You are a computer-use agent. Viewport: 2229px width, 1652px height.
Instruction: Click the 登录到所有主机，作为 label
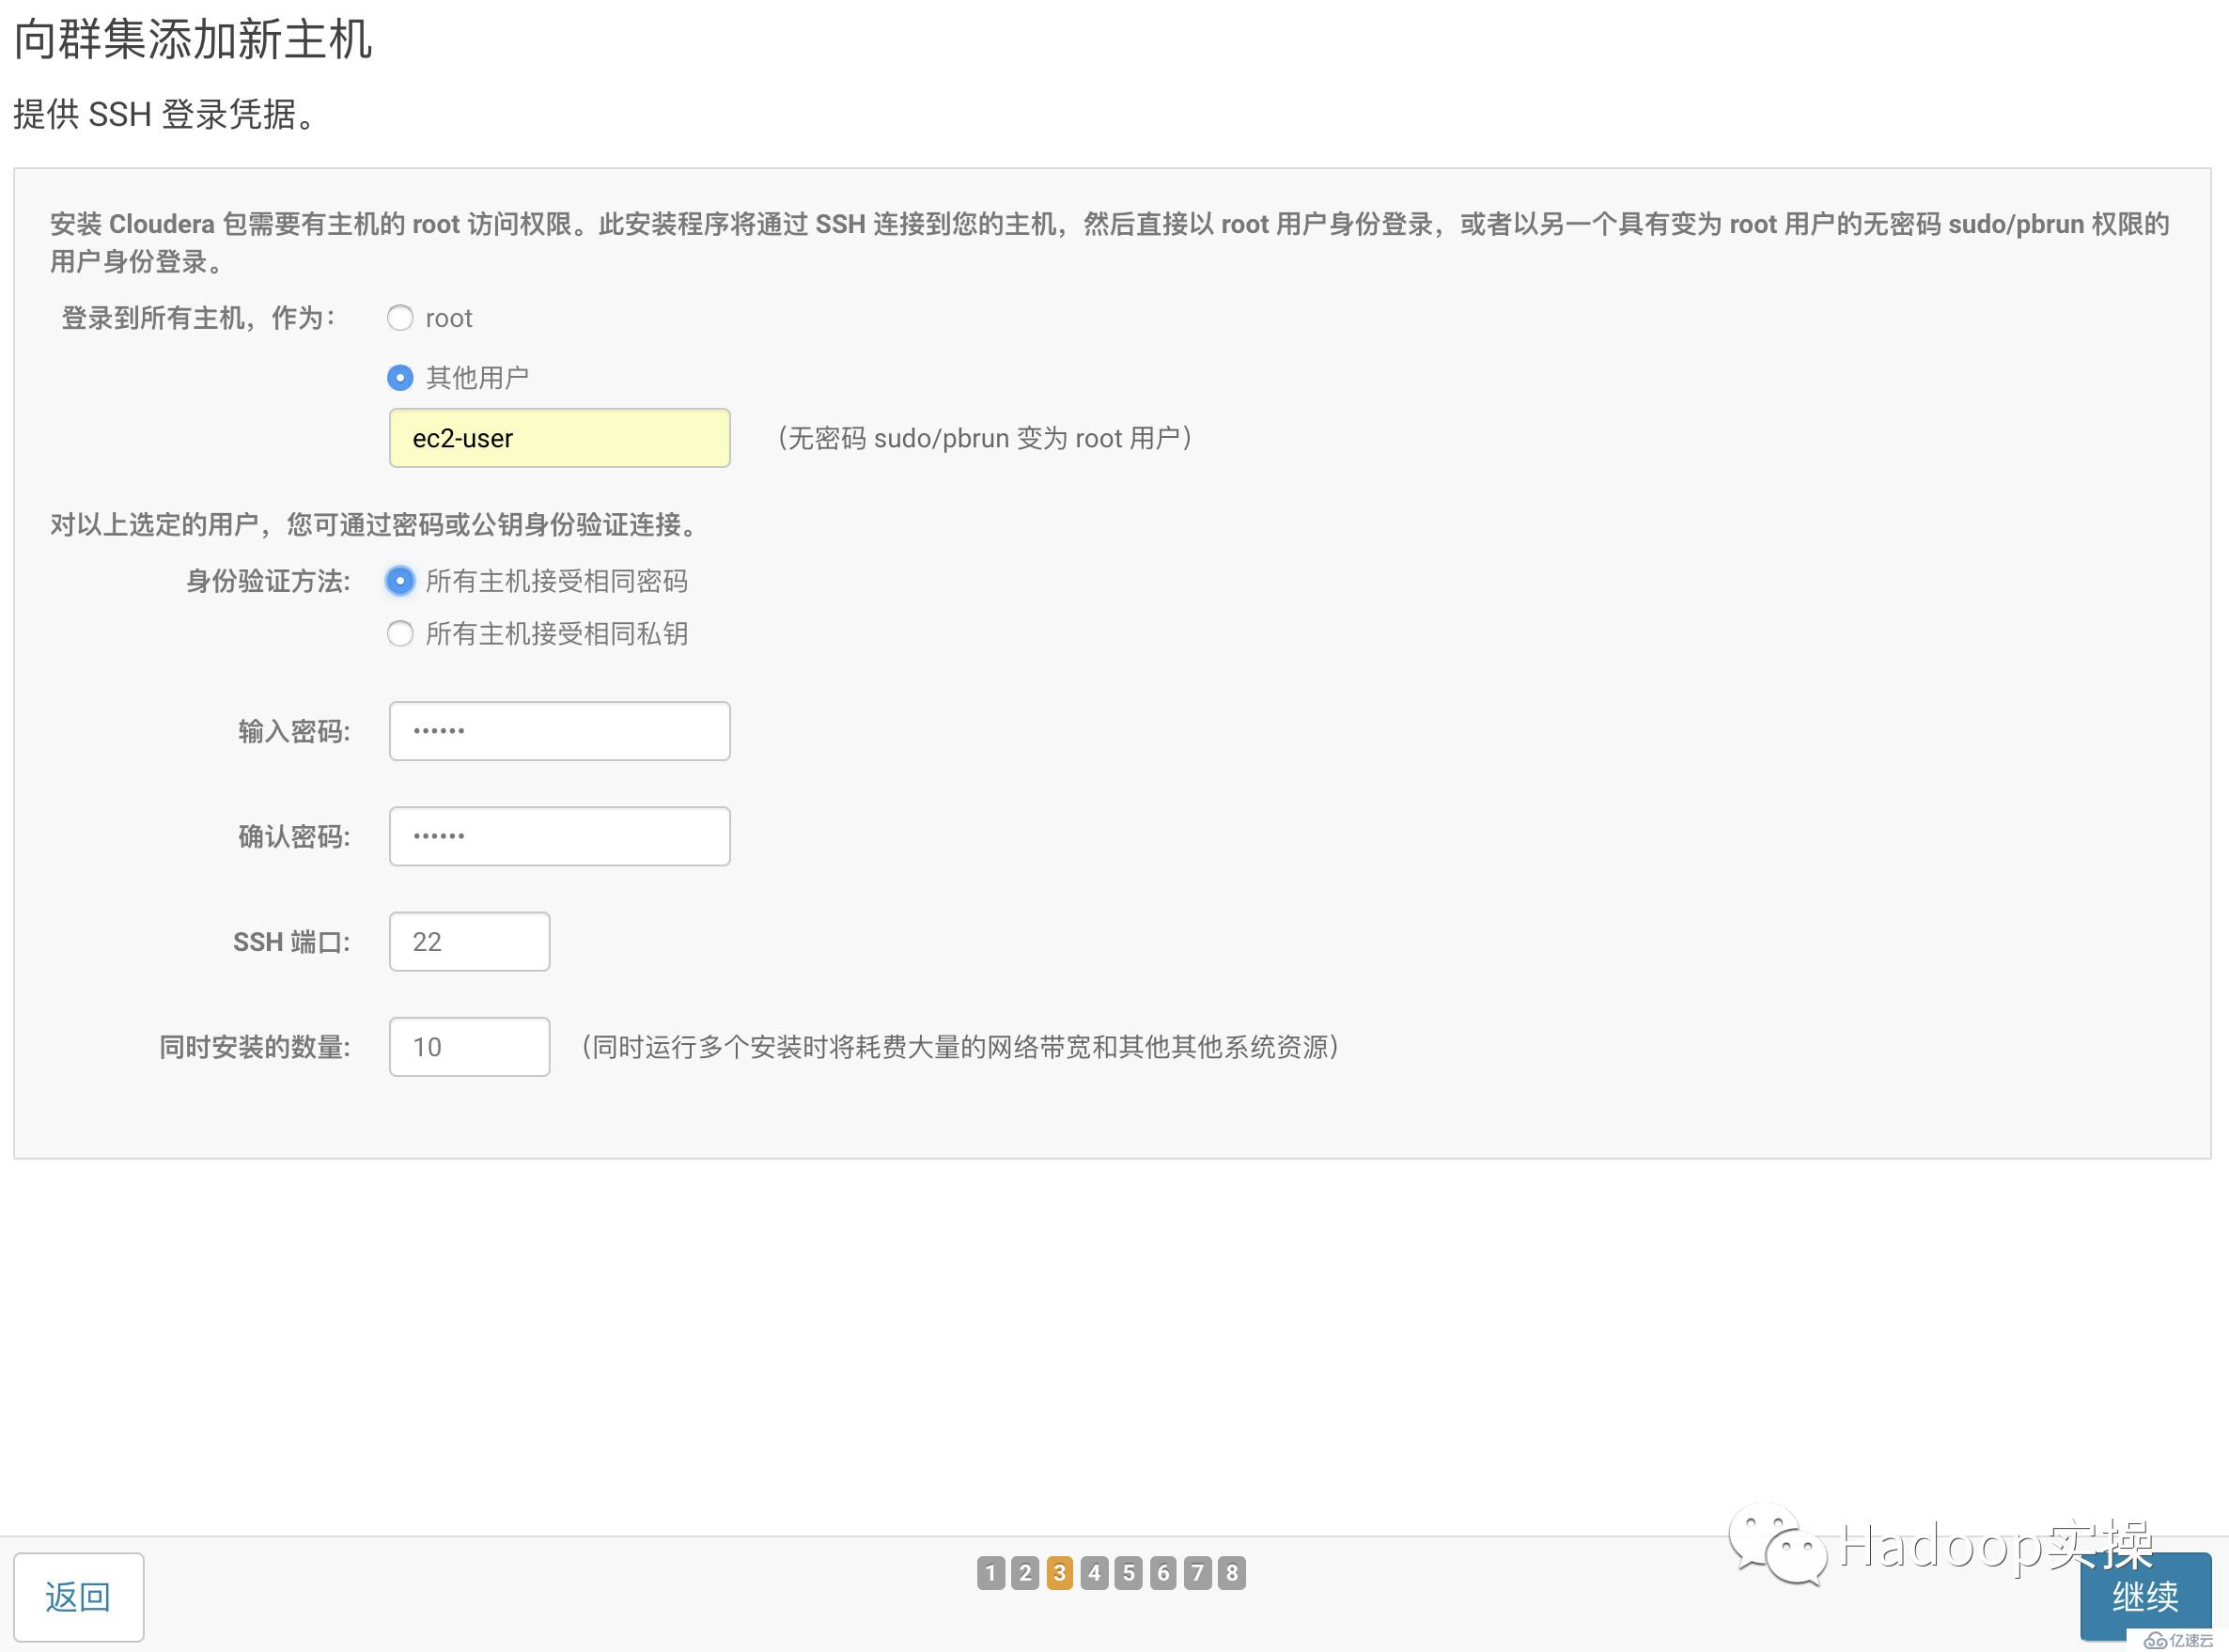click(x=199, y=318)
